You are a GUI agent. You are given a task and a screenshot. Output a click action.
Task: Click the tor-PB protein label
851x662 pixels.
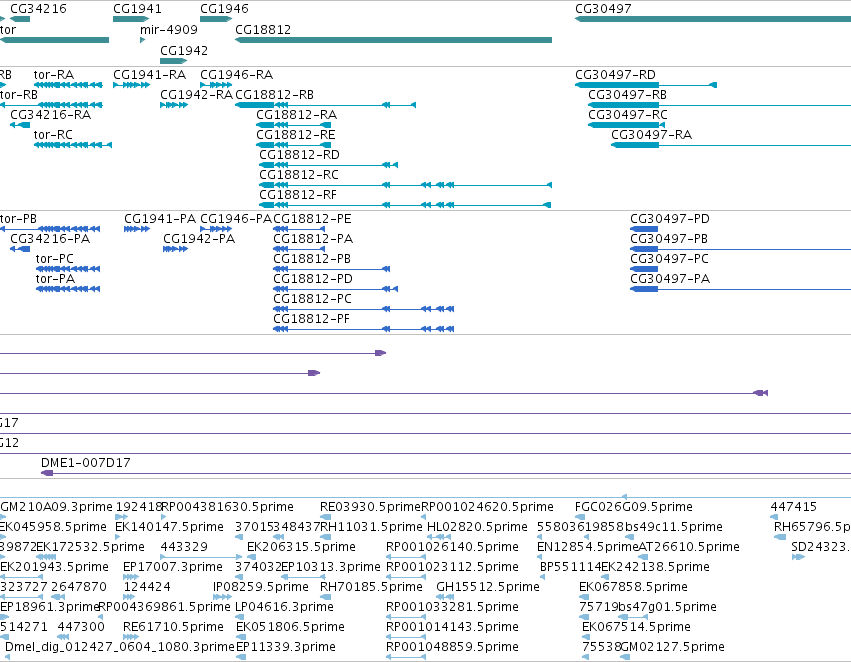pos(18,219)
